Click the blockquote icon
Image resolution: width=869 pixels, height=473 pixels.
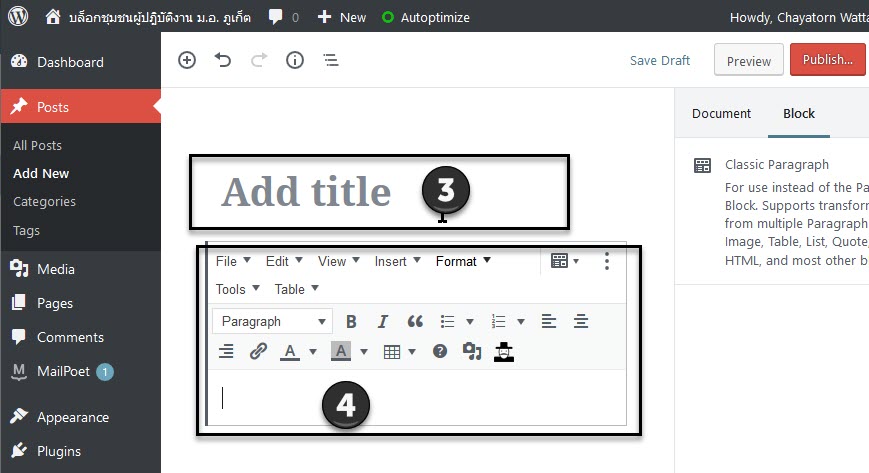click(415, 322)
